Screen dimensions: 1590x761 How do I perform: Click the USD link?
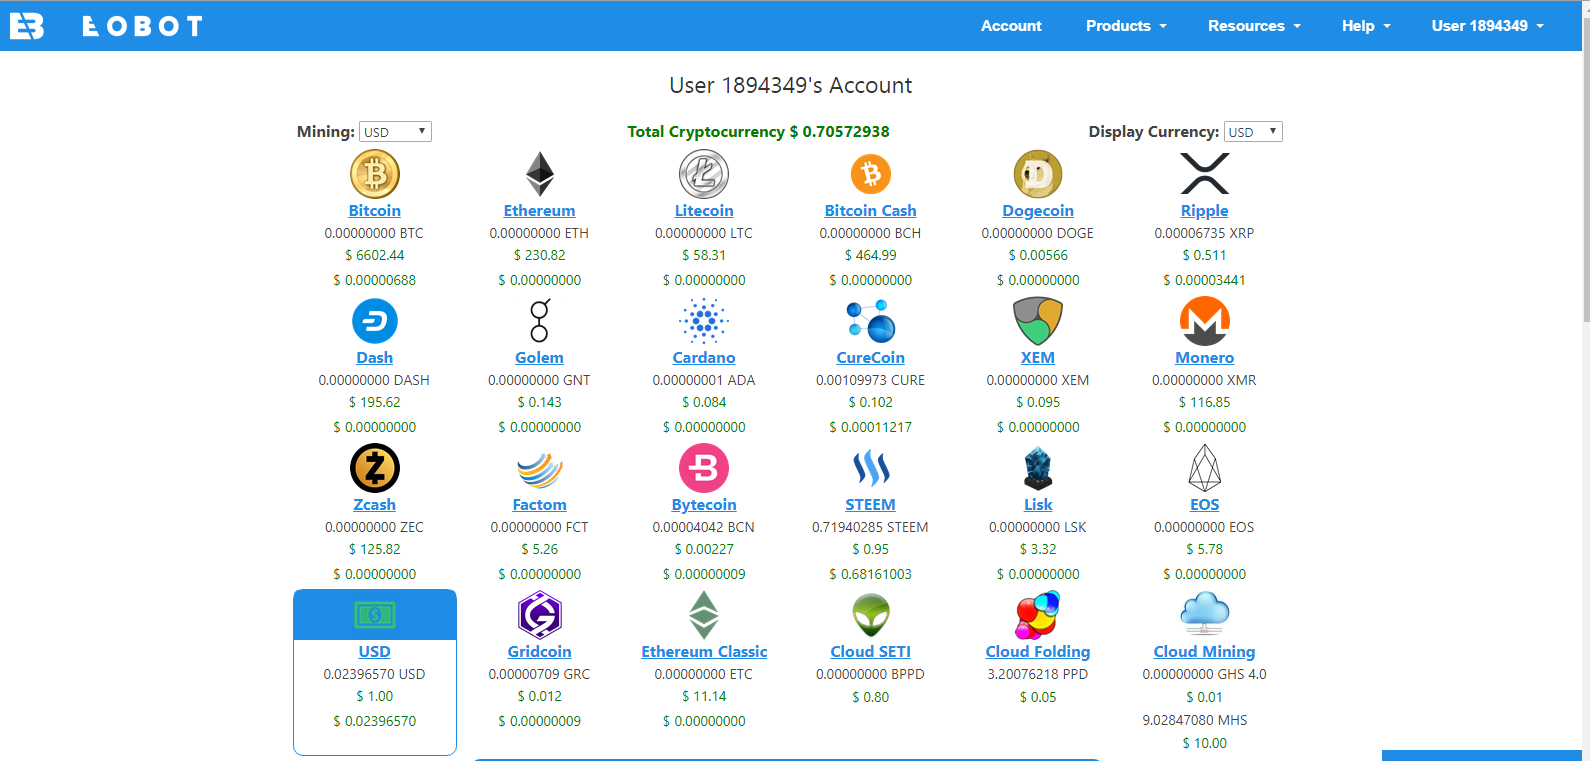(375, 652)
